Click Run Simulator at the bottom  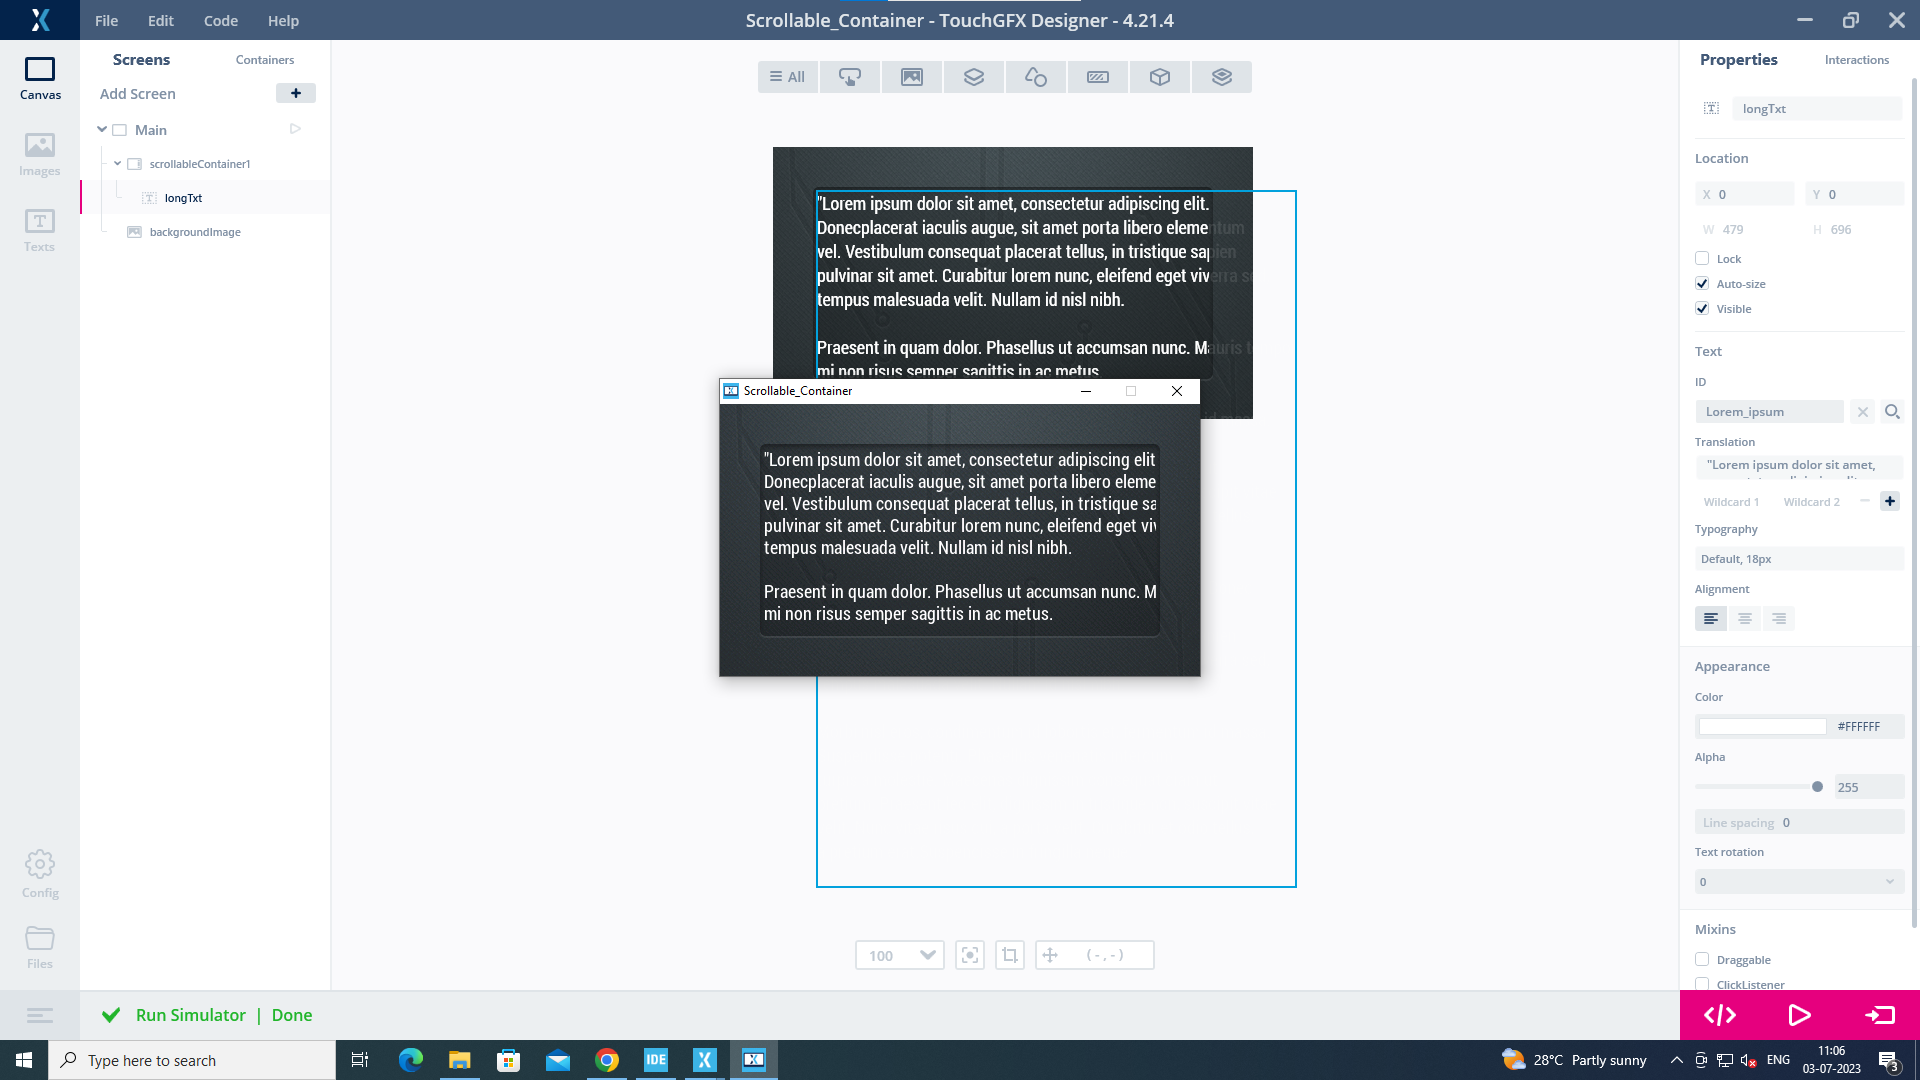pos(191,1015)
